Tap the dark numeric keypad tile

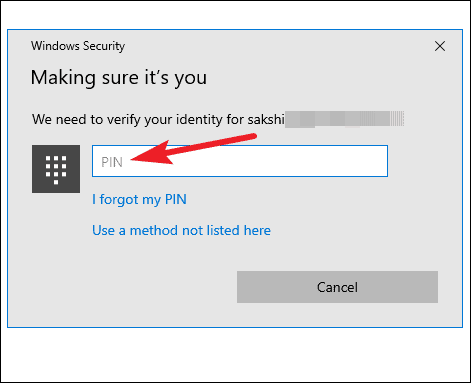56,169
